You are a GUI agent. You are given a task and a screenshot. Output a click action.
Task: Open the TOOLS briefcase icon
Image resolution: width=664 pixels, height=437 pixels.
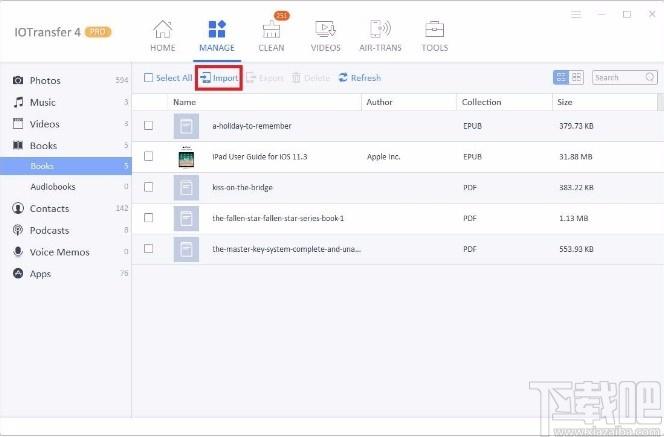(x=434, y=29)
